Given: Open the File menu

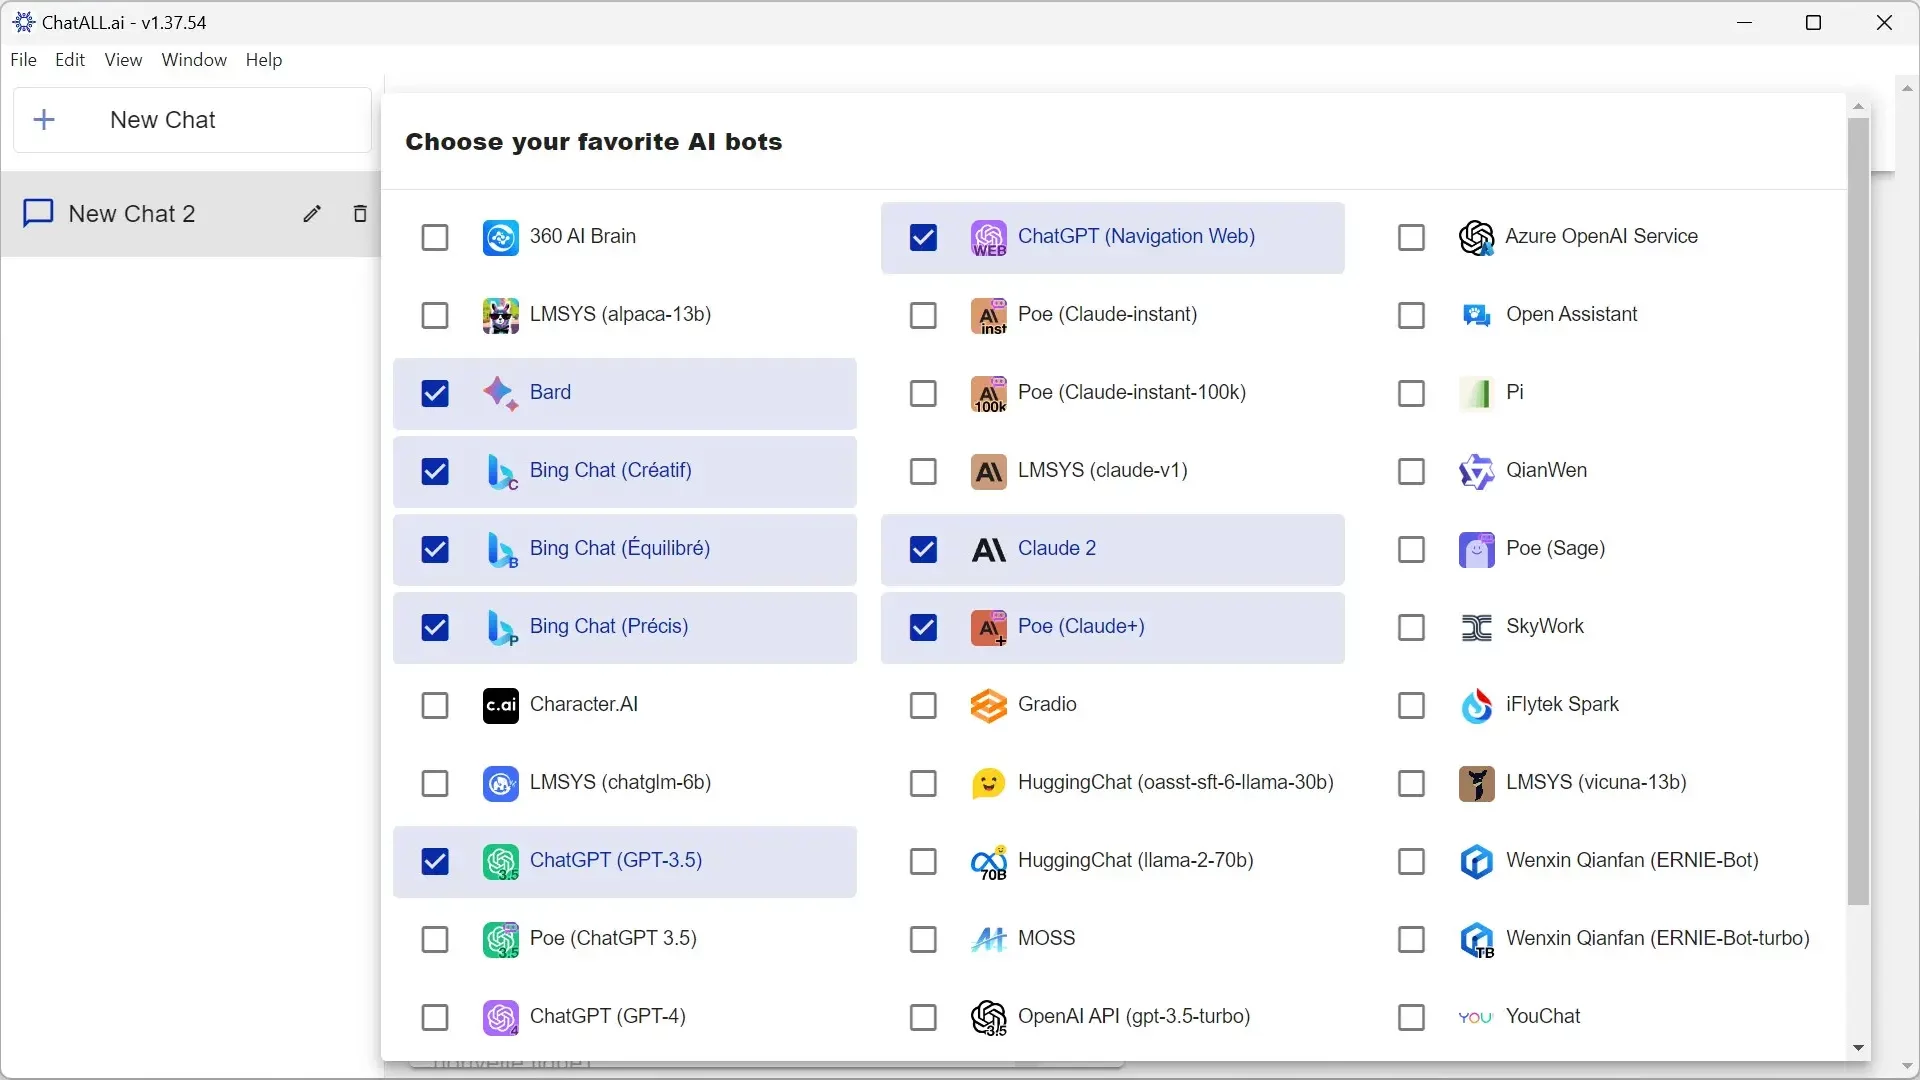Looking at the screenshot, I should [23, 60].
